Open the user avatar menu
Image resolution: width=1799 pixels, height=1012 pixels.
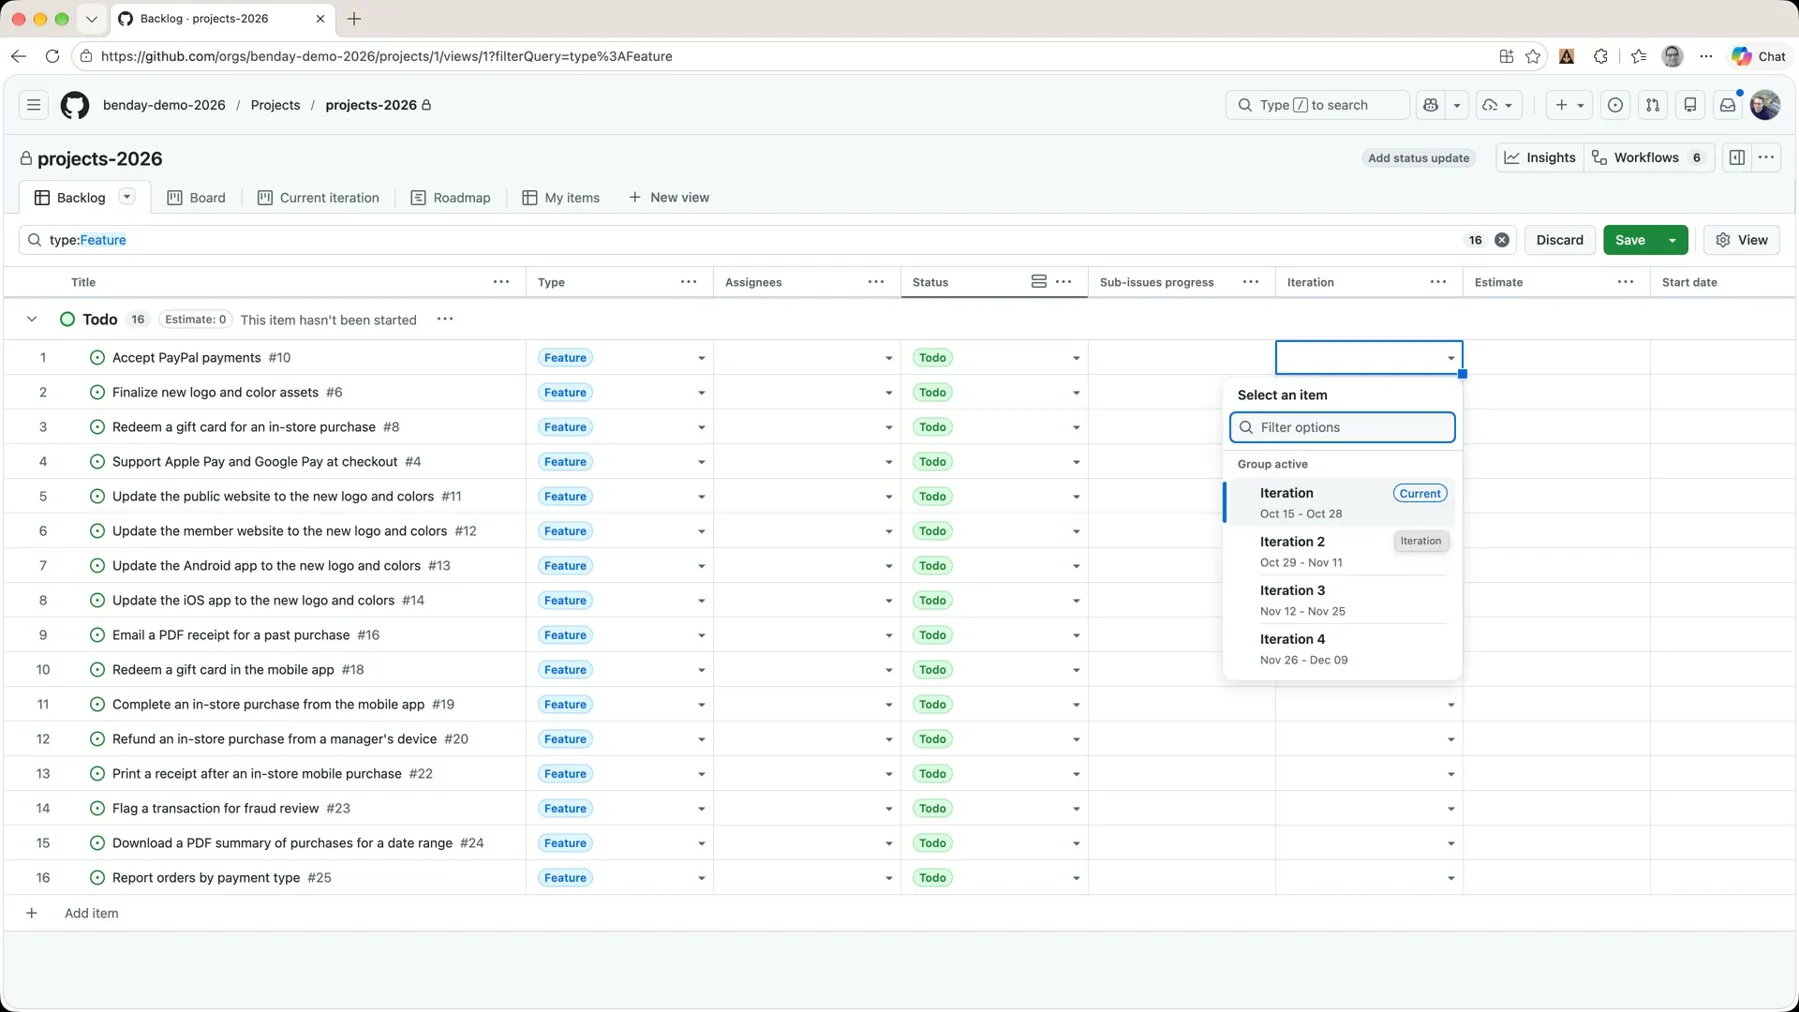(x=1765, y=105)
